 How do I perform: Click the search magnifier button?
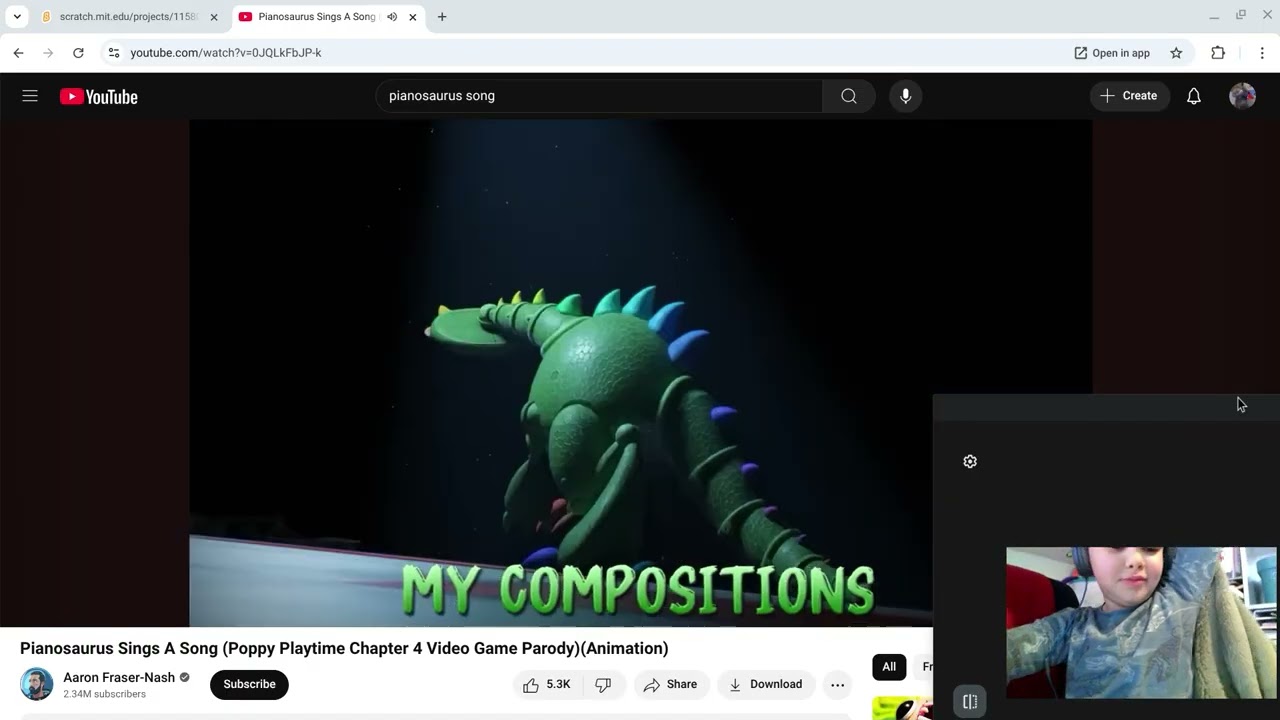[x=848, y=96]
